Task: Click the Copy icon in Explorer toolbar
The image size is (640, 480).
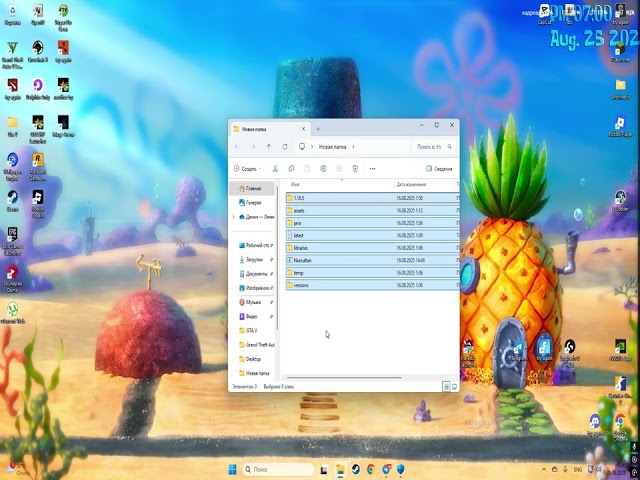Action: point(291,169)
